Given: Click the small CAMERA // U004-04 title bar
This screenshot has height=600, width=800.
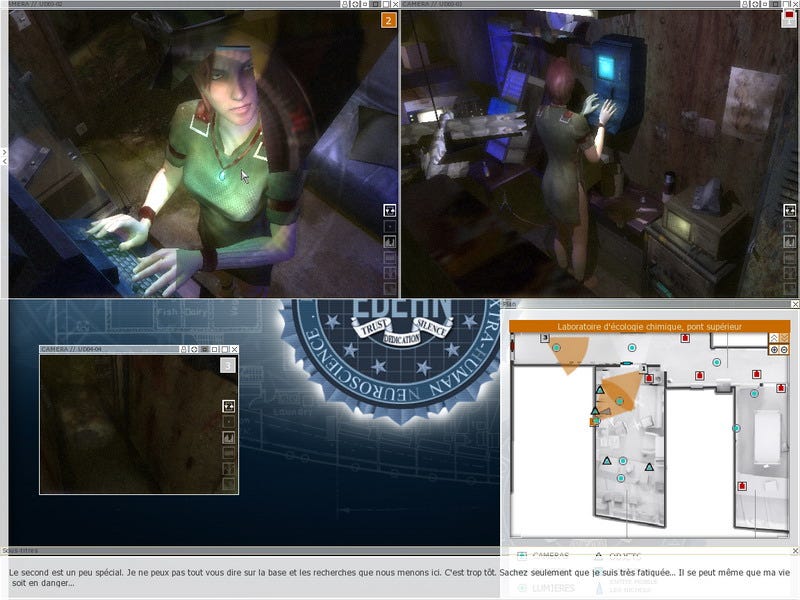Looking at the screenshot, I should coord(110,349).
